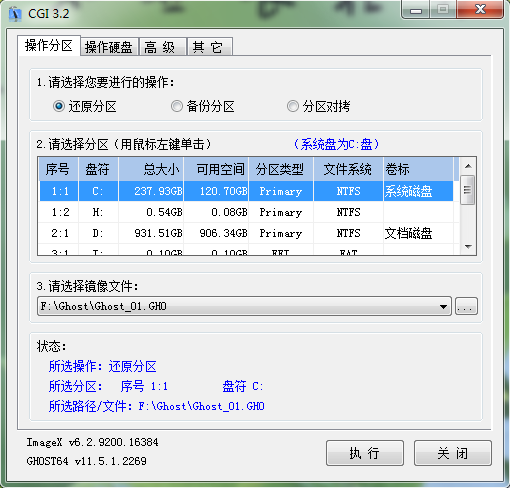510x488 pixels.
Task: Click the GHOST64 v11.5.1.2269 version text
Action: tap(86, 461)
